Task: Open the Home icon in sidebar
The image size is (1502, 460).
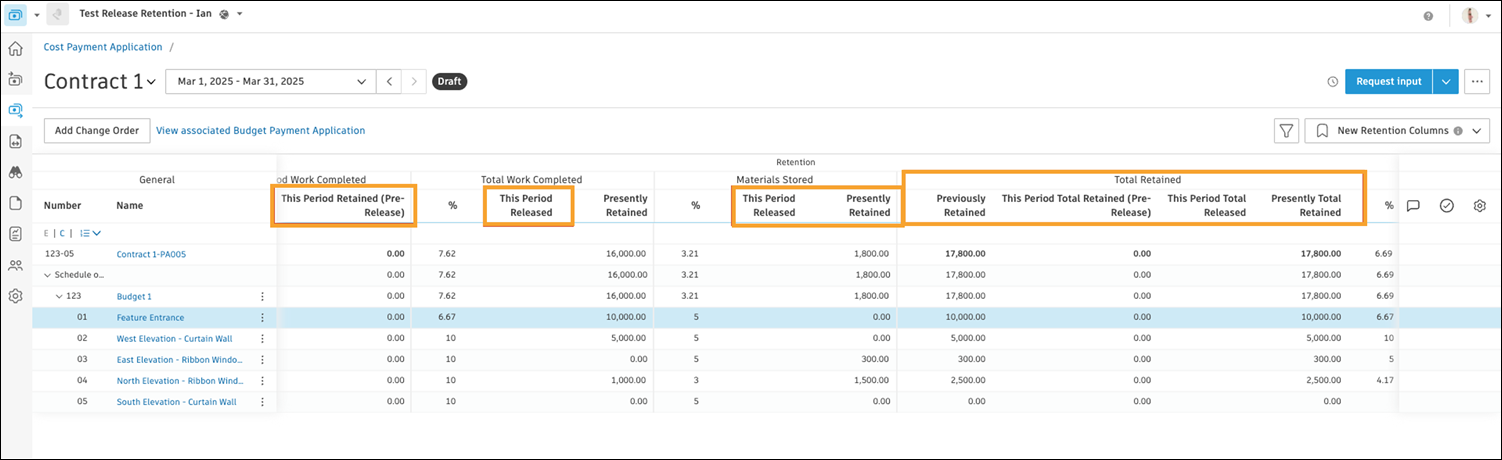Action: coord(15,49)
